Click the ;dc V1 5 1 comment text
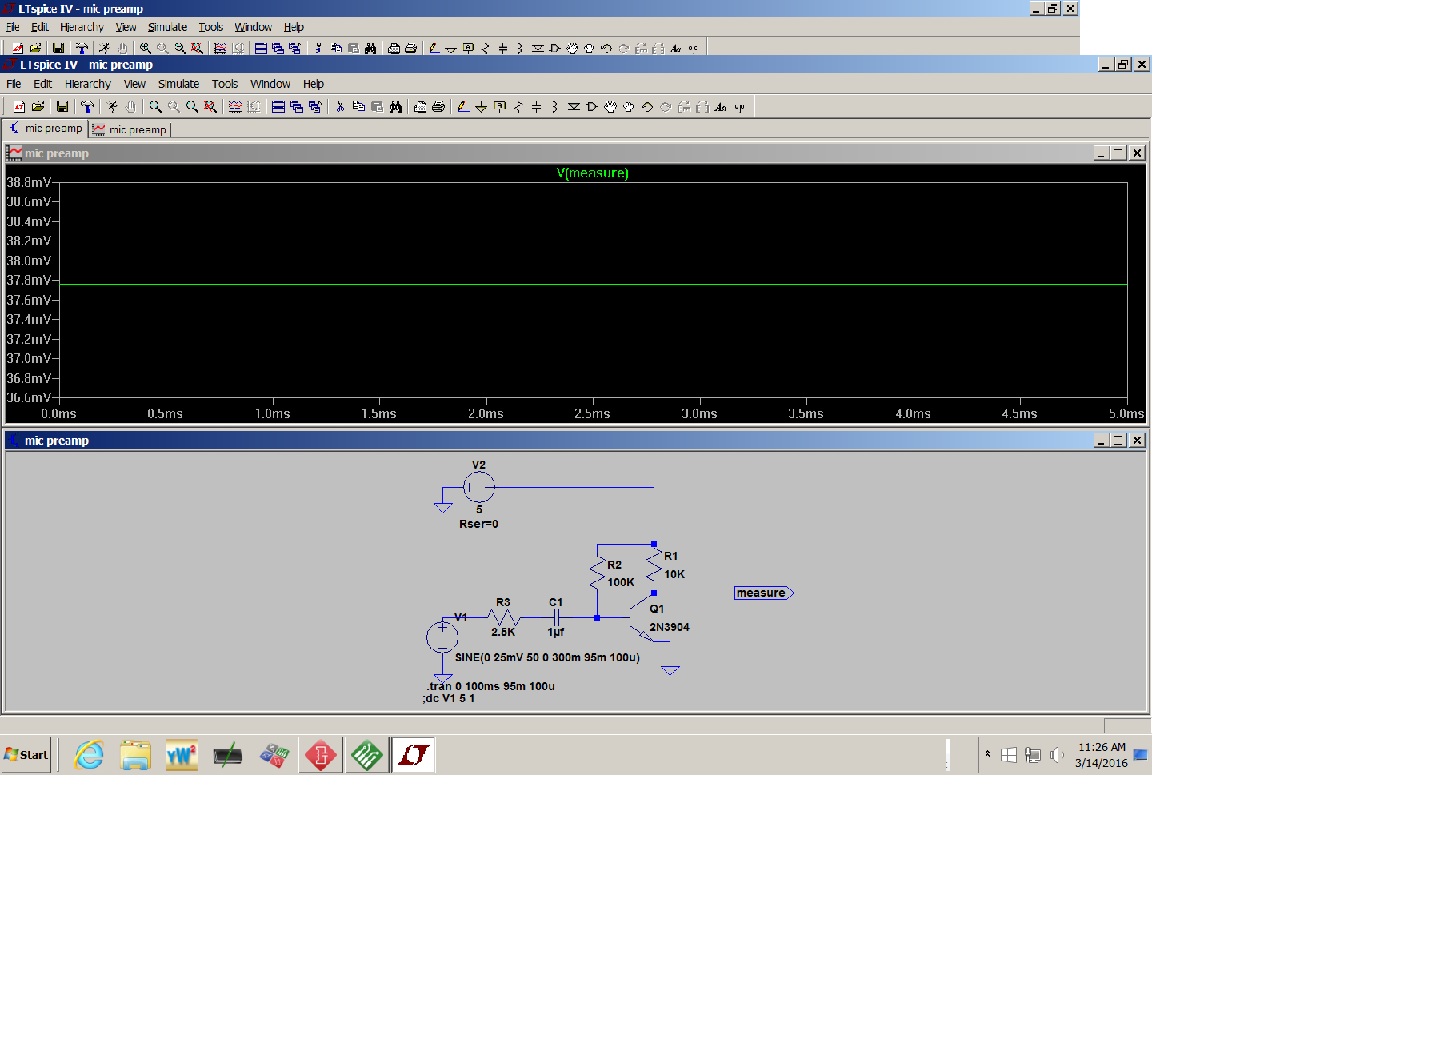Viewport: 1440px width, 1038px height. [x=448, y=698]
